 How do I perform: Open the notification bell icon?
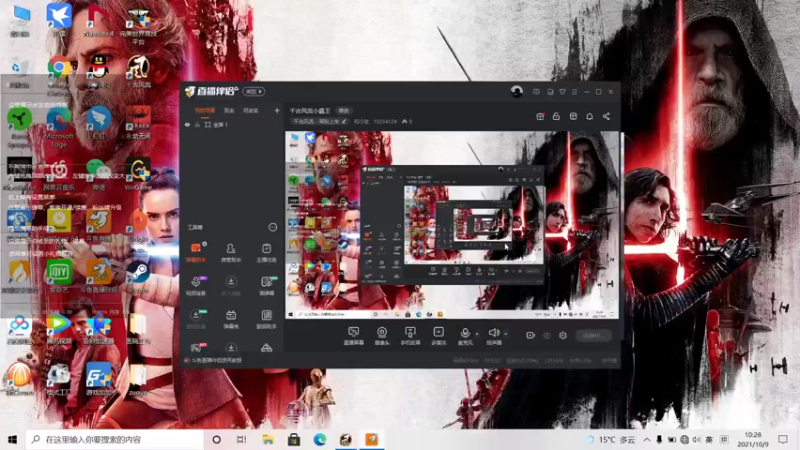click(x=589, y=116)
